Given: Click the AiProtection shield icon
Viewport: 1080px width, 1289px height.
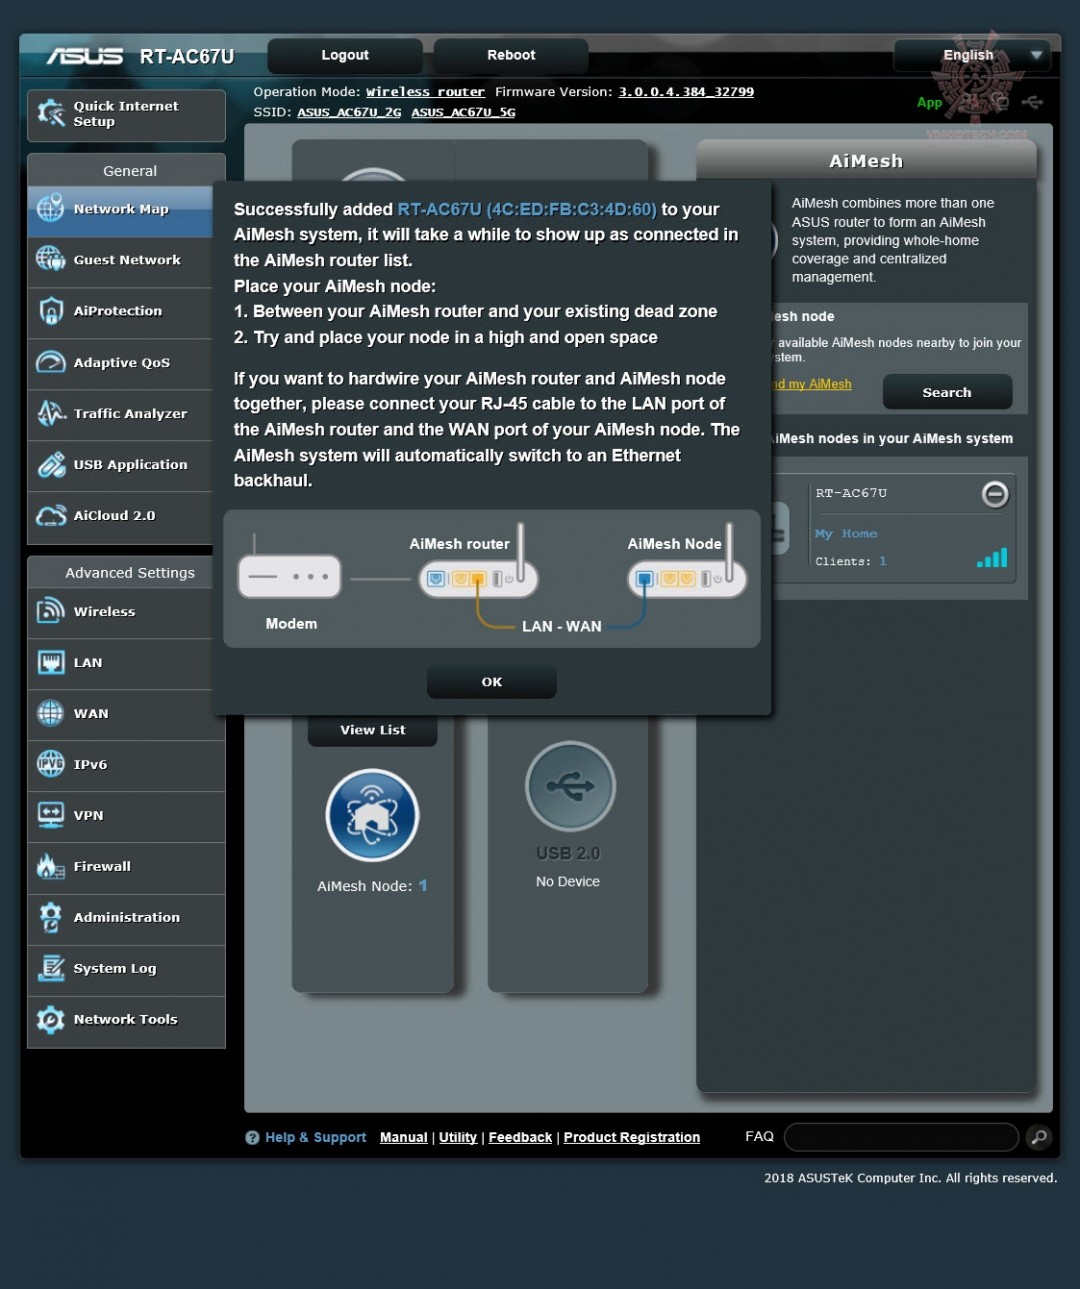Looking at the screenshot, I should [51, 311].
